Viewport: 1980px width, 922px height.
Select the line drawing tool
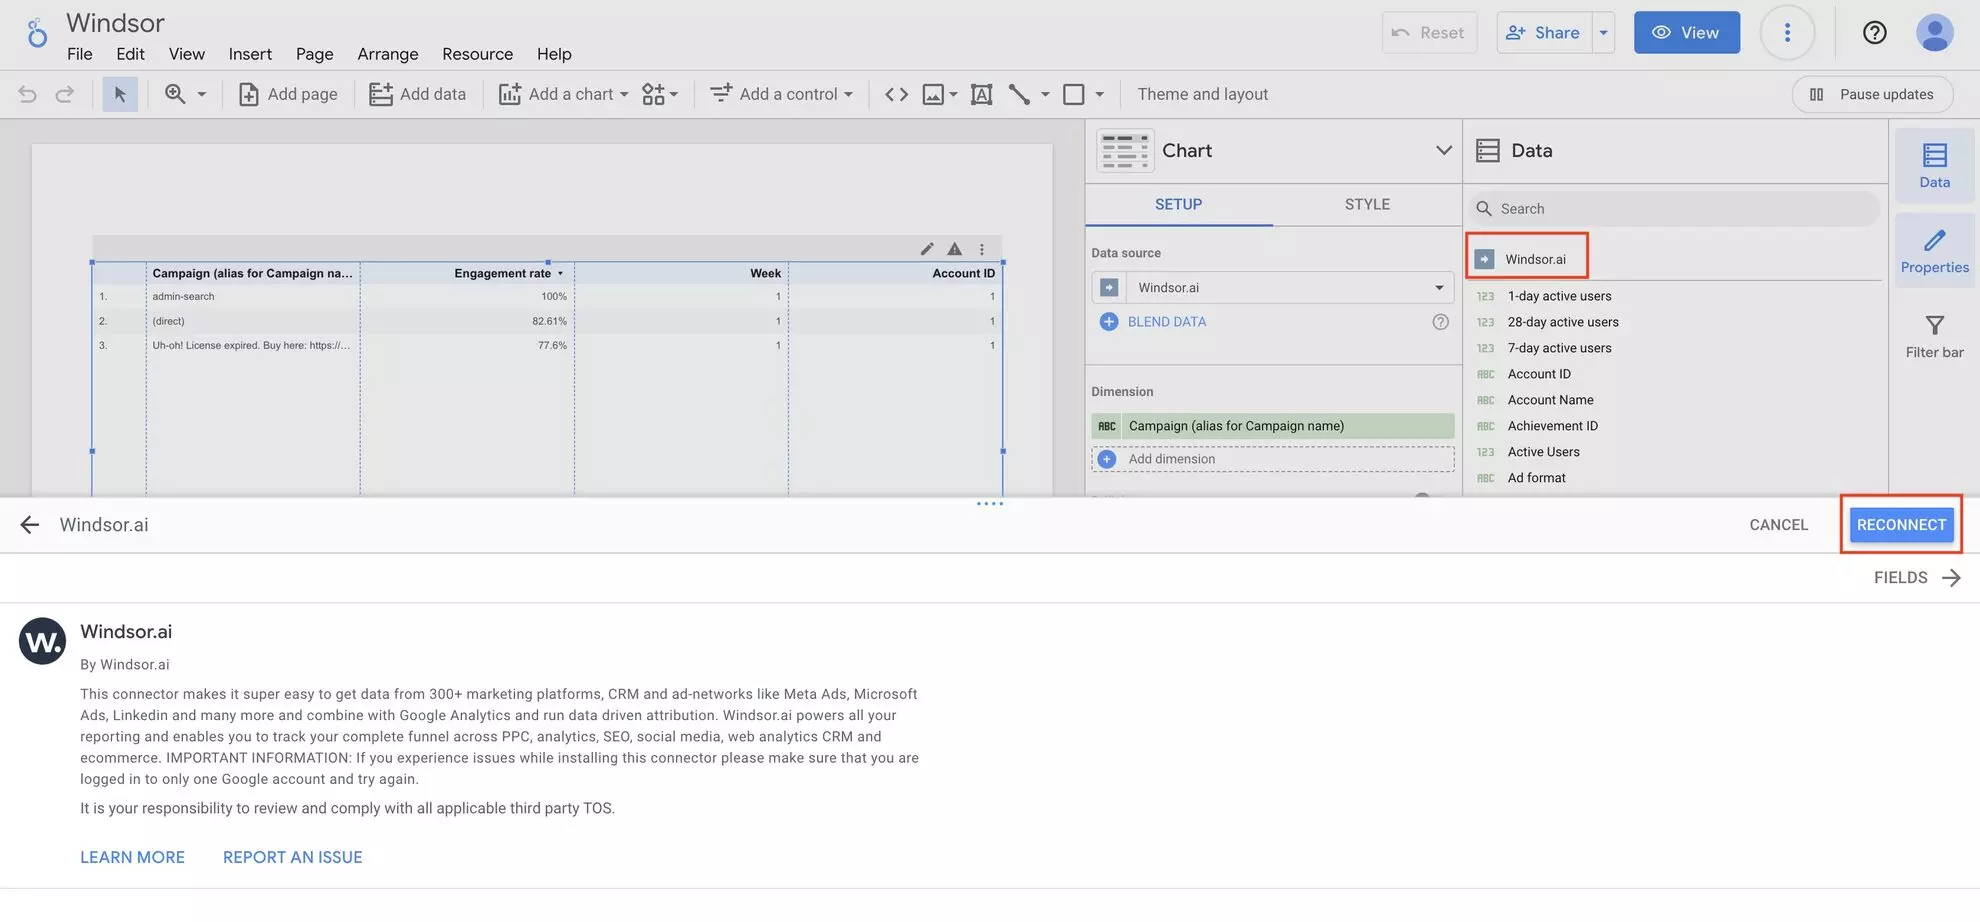click(x=1019, y=94)
